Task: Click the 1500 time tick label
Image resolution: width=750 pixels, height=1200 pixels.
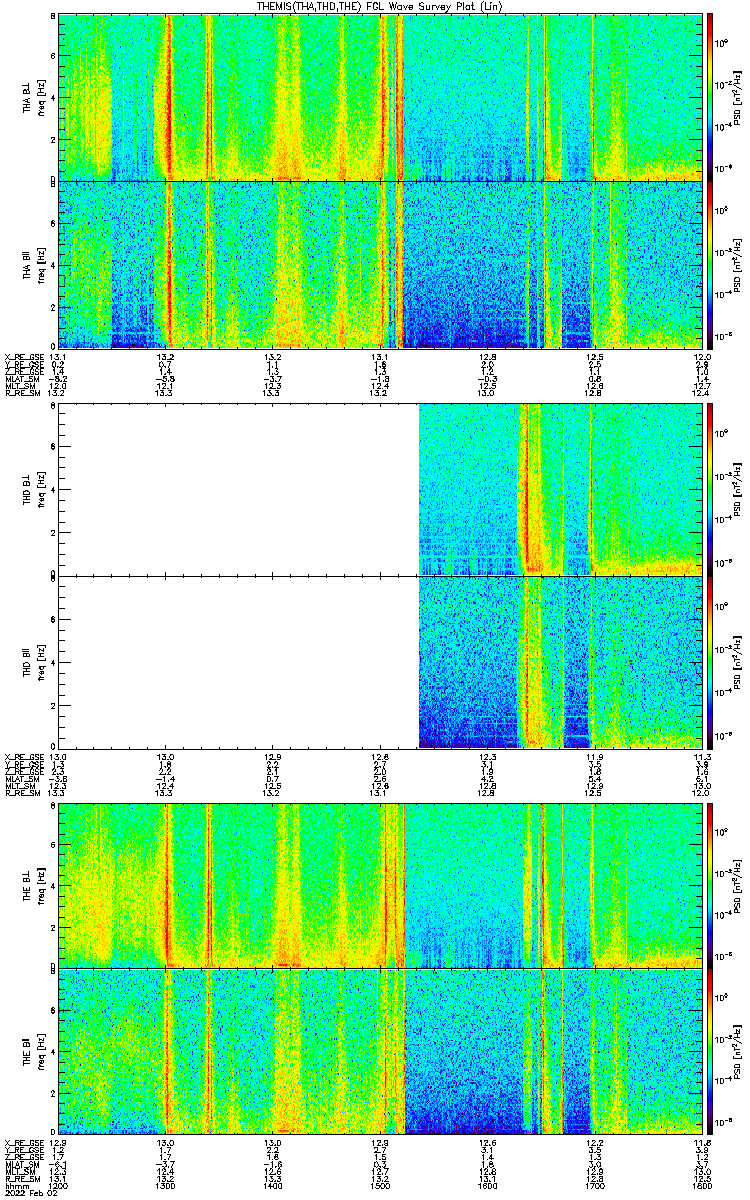Action: 380,1184
